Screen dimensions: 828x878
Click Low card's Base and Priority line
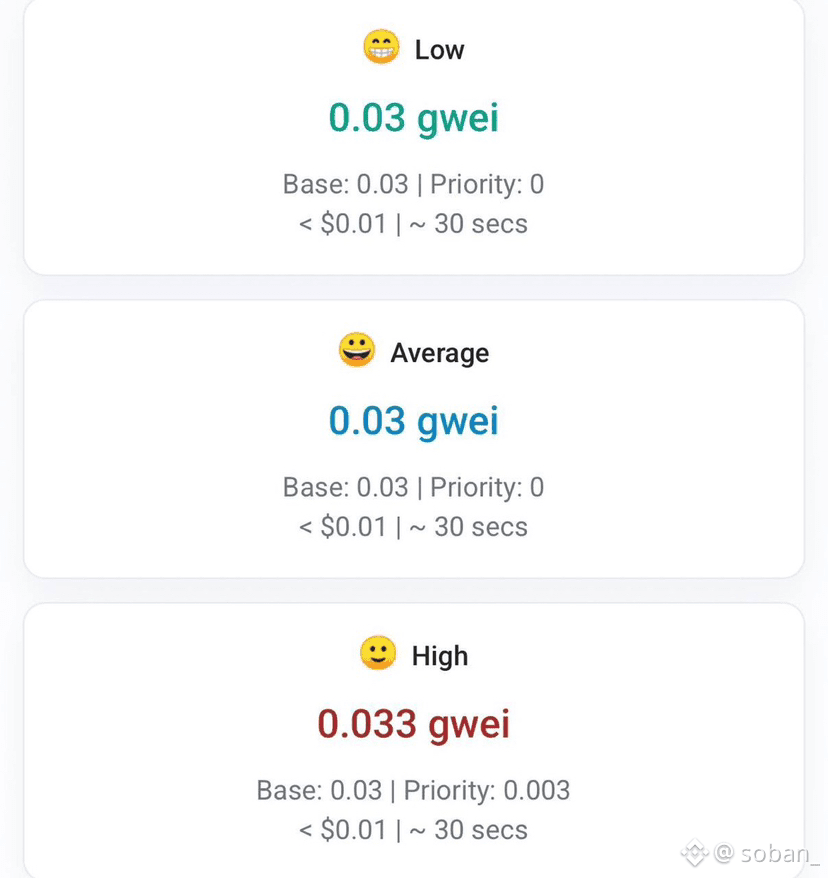point(414,184)
